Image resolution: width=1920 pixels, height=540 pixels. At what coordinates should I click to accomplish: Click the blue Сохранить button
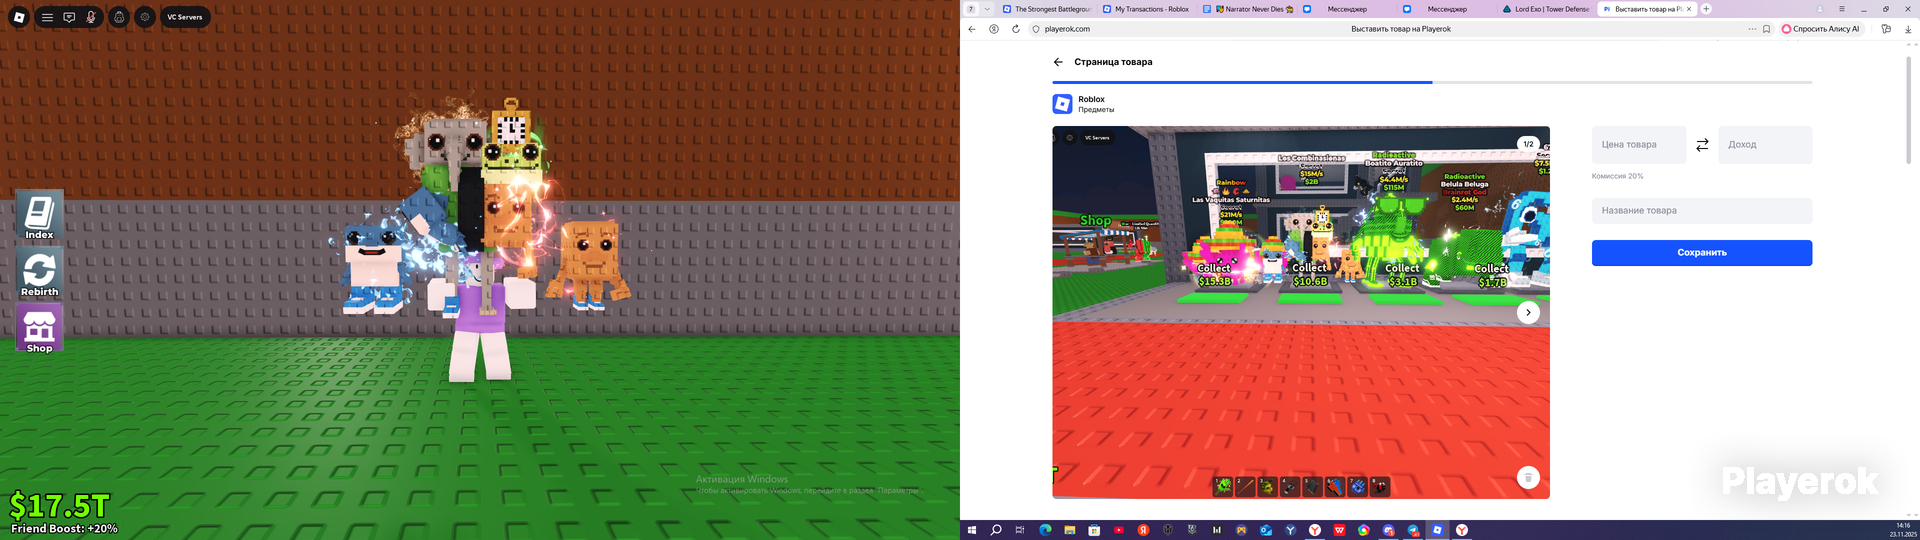click(x=1702, y=253)
